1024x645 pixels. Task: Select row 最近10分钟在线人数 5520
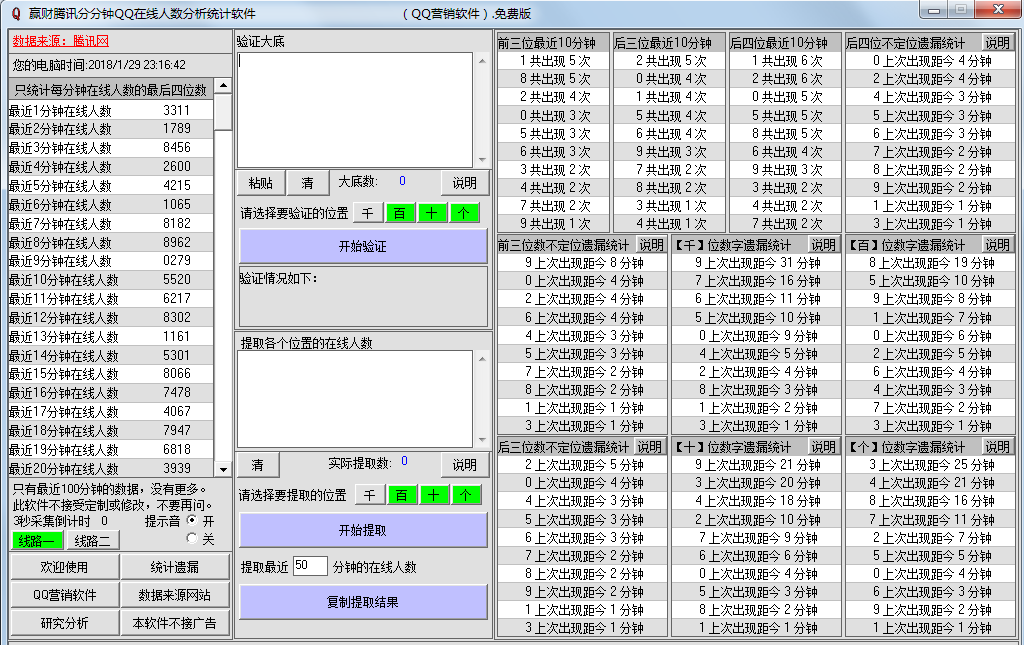(x=111, y=279)
